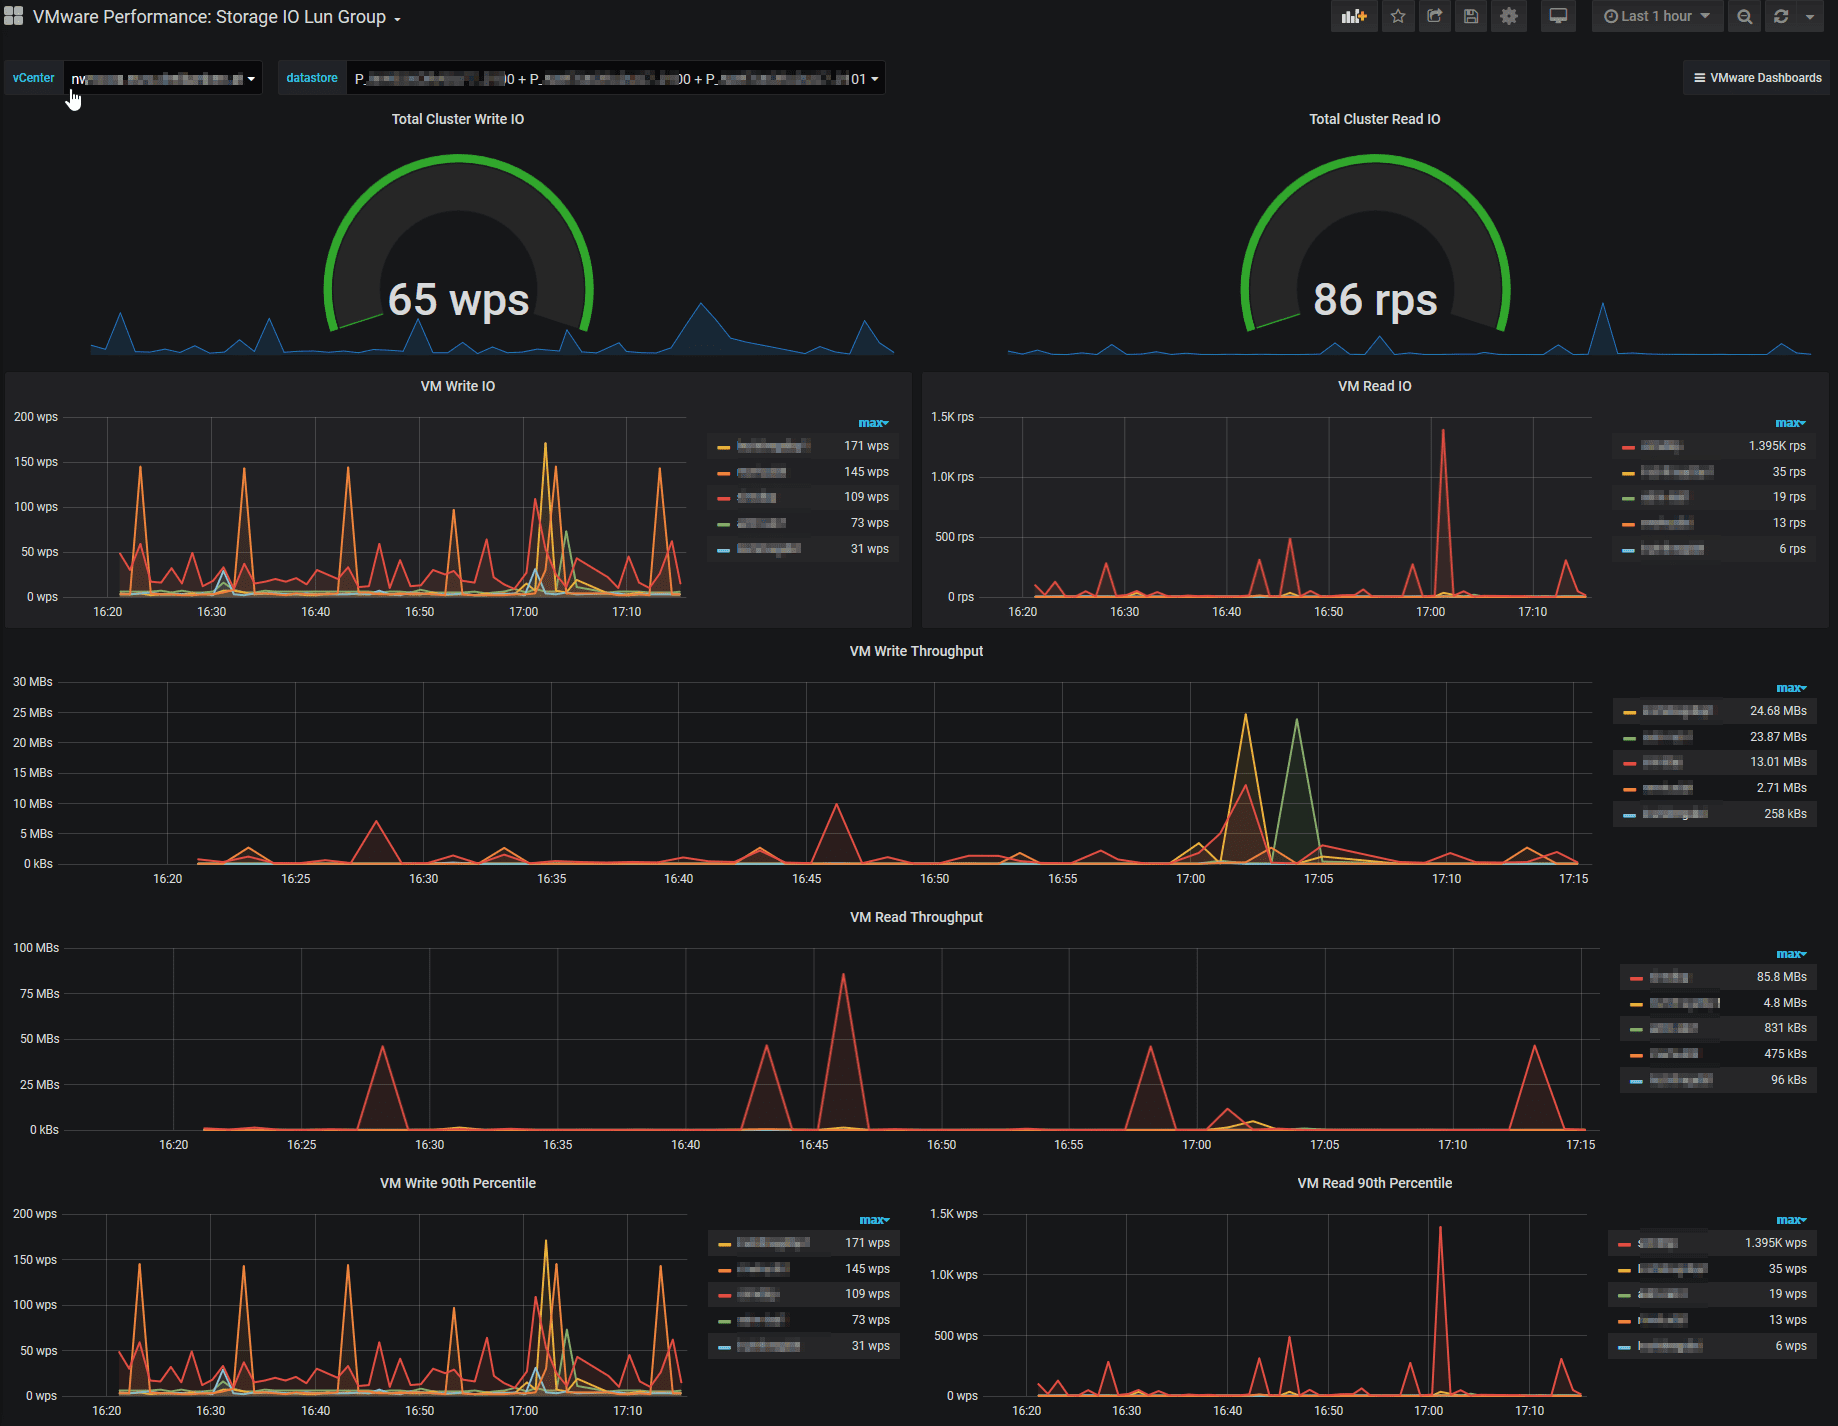Click green color swatch of 23.87 MBs series
The image size is (1838, 1426).
pos(1629,738)
